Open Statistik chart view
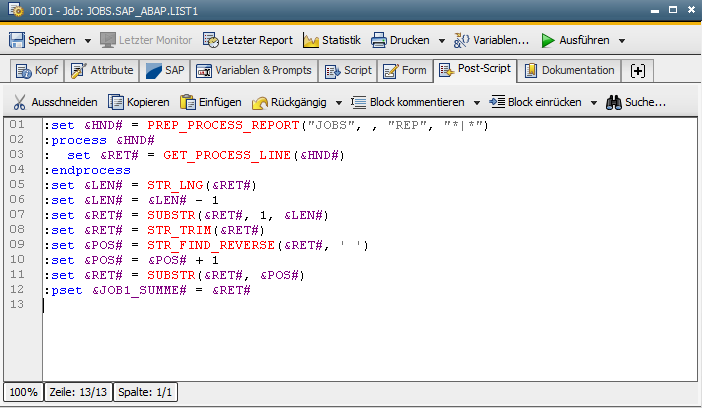This screenshot has height=408, width=702. [331, 40]
